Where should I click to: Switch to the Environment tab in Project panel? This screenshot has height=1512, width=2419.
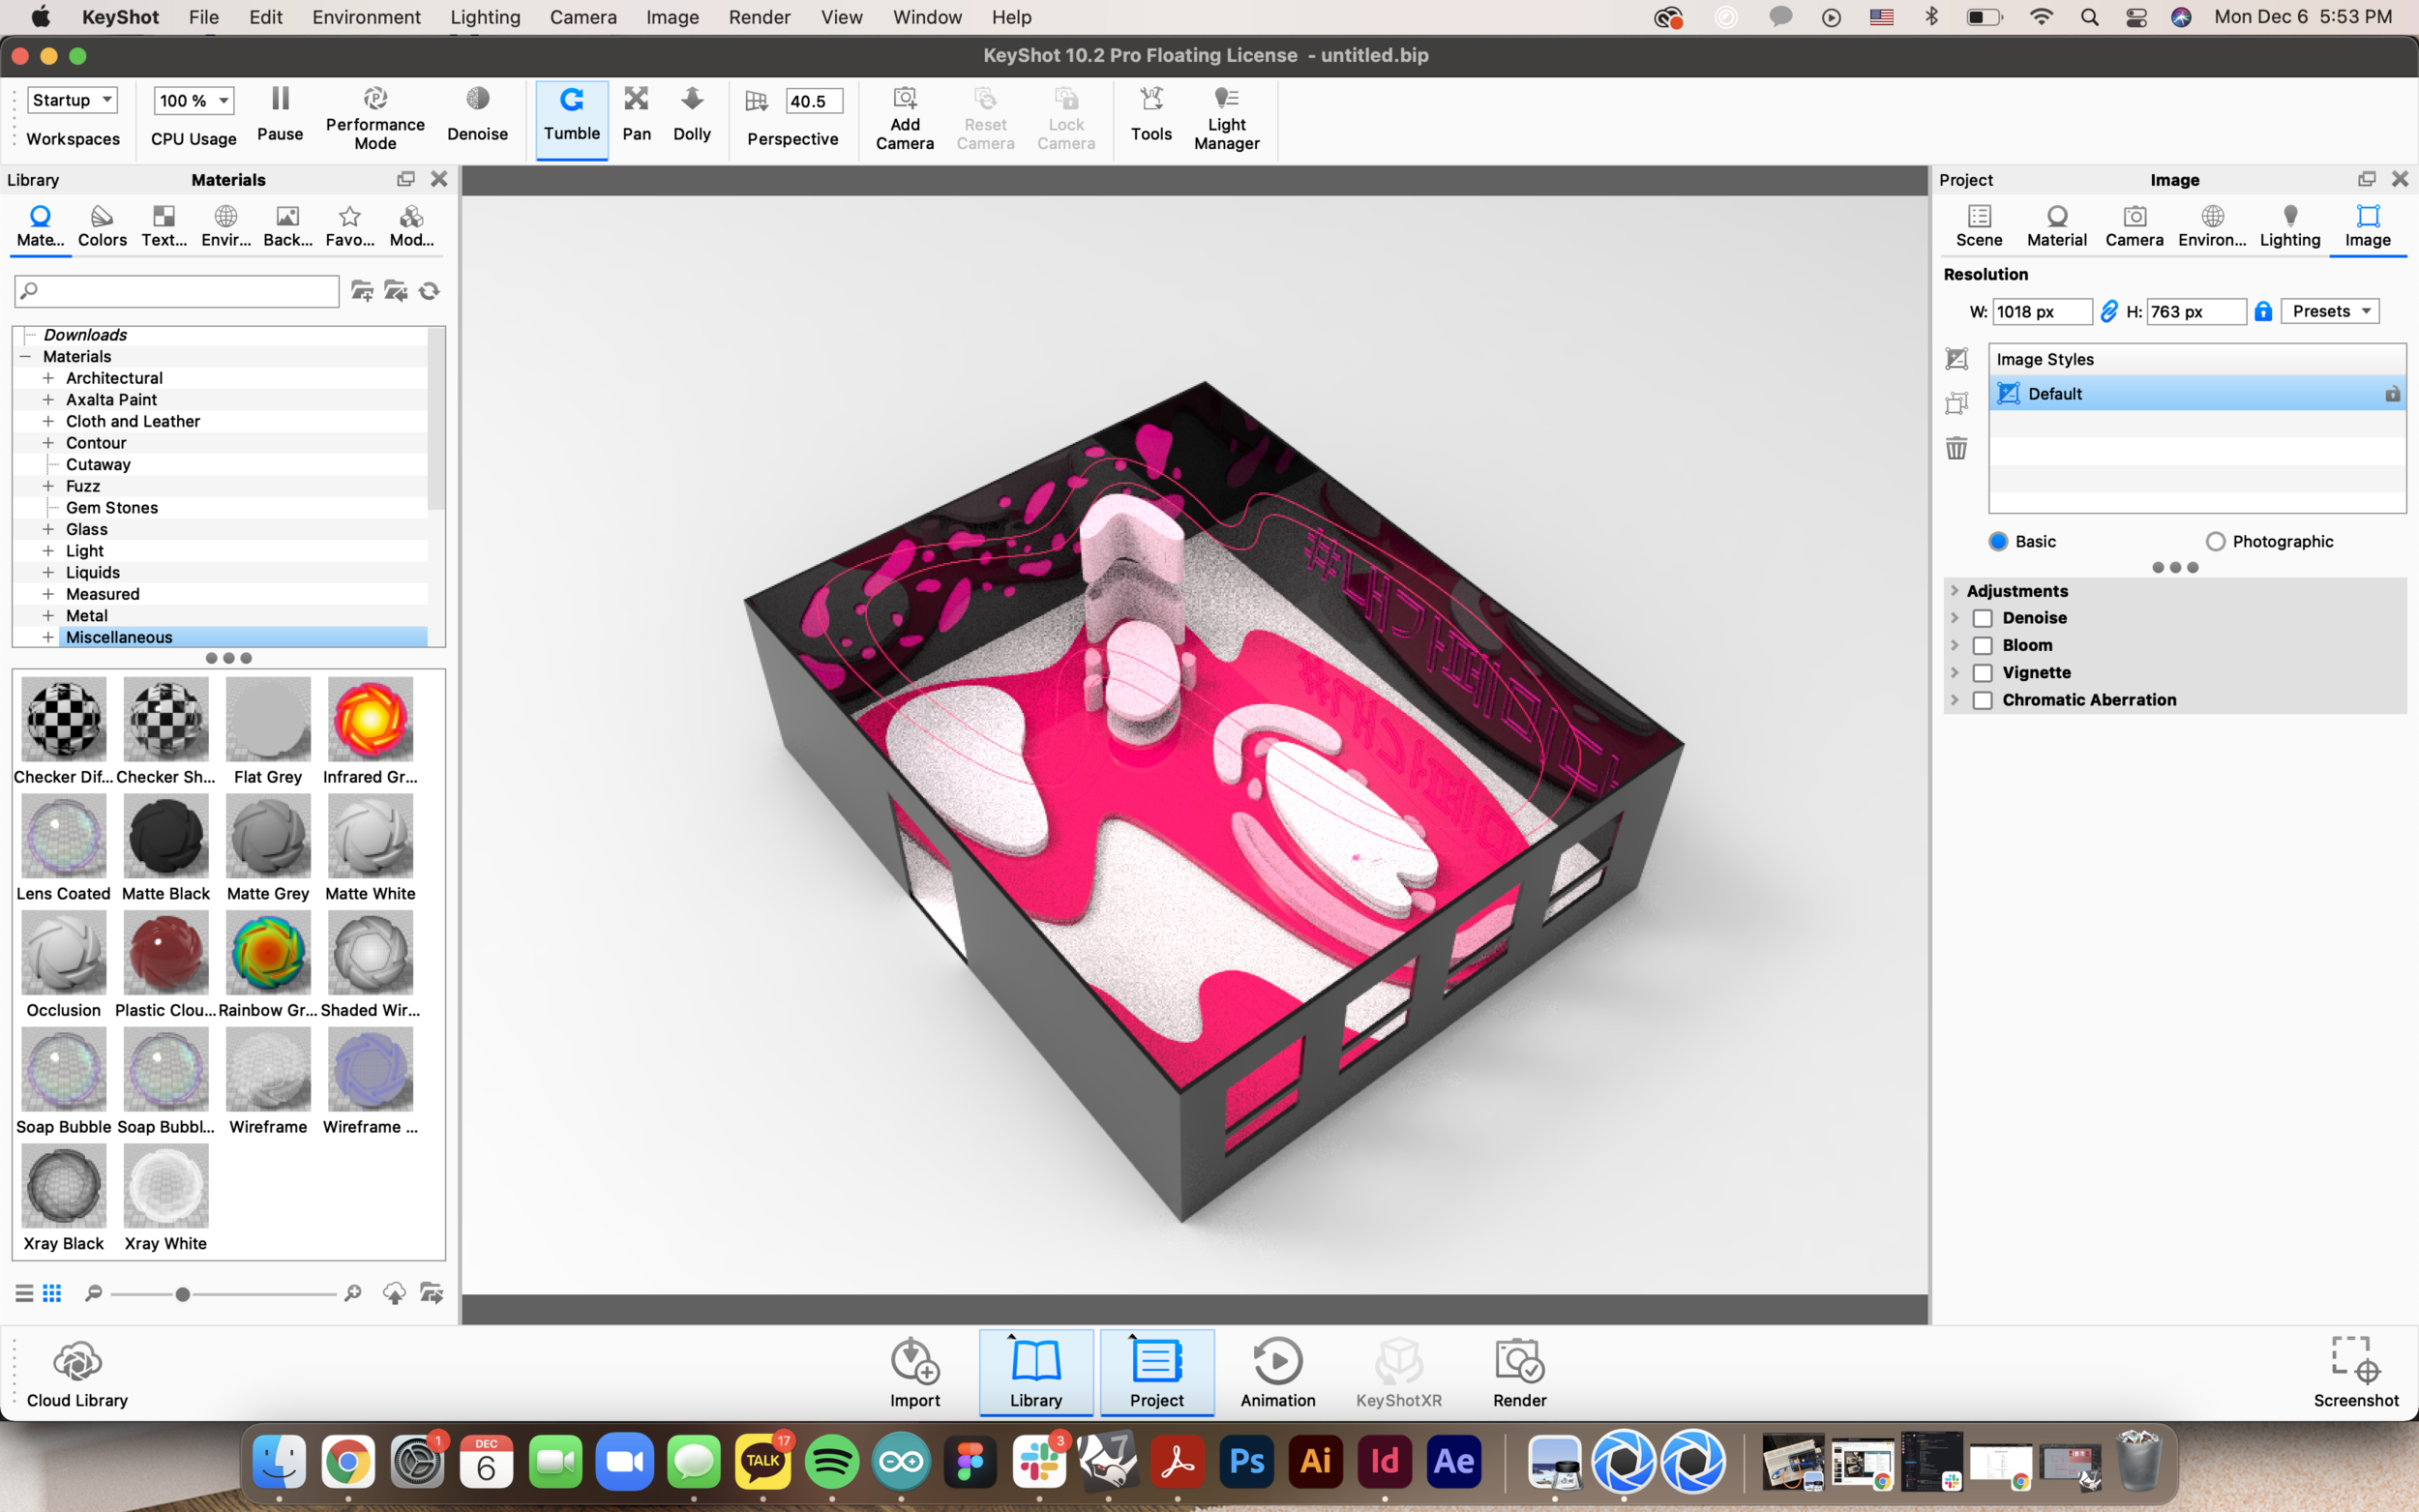2211,226
